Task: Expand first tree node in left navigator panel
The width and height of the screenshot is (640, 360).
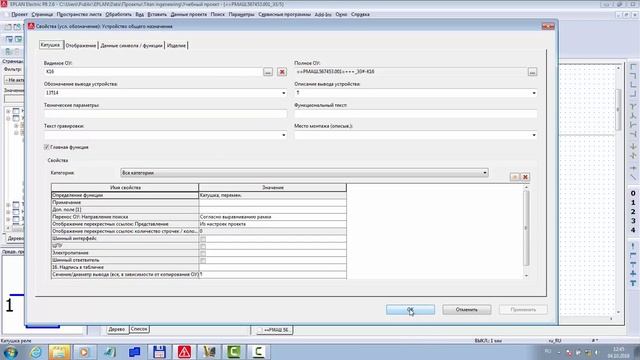Action: click(8, 111)
